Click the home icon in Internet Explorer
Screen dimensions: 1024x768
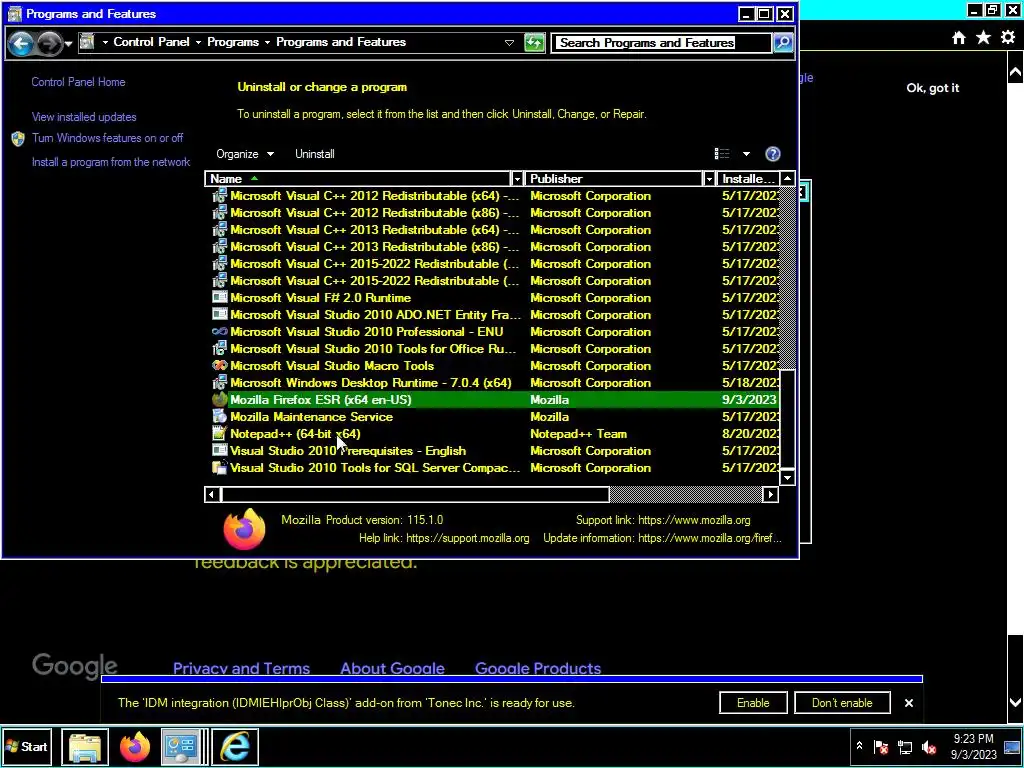click(x=959, y=38)
